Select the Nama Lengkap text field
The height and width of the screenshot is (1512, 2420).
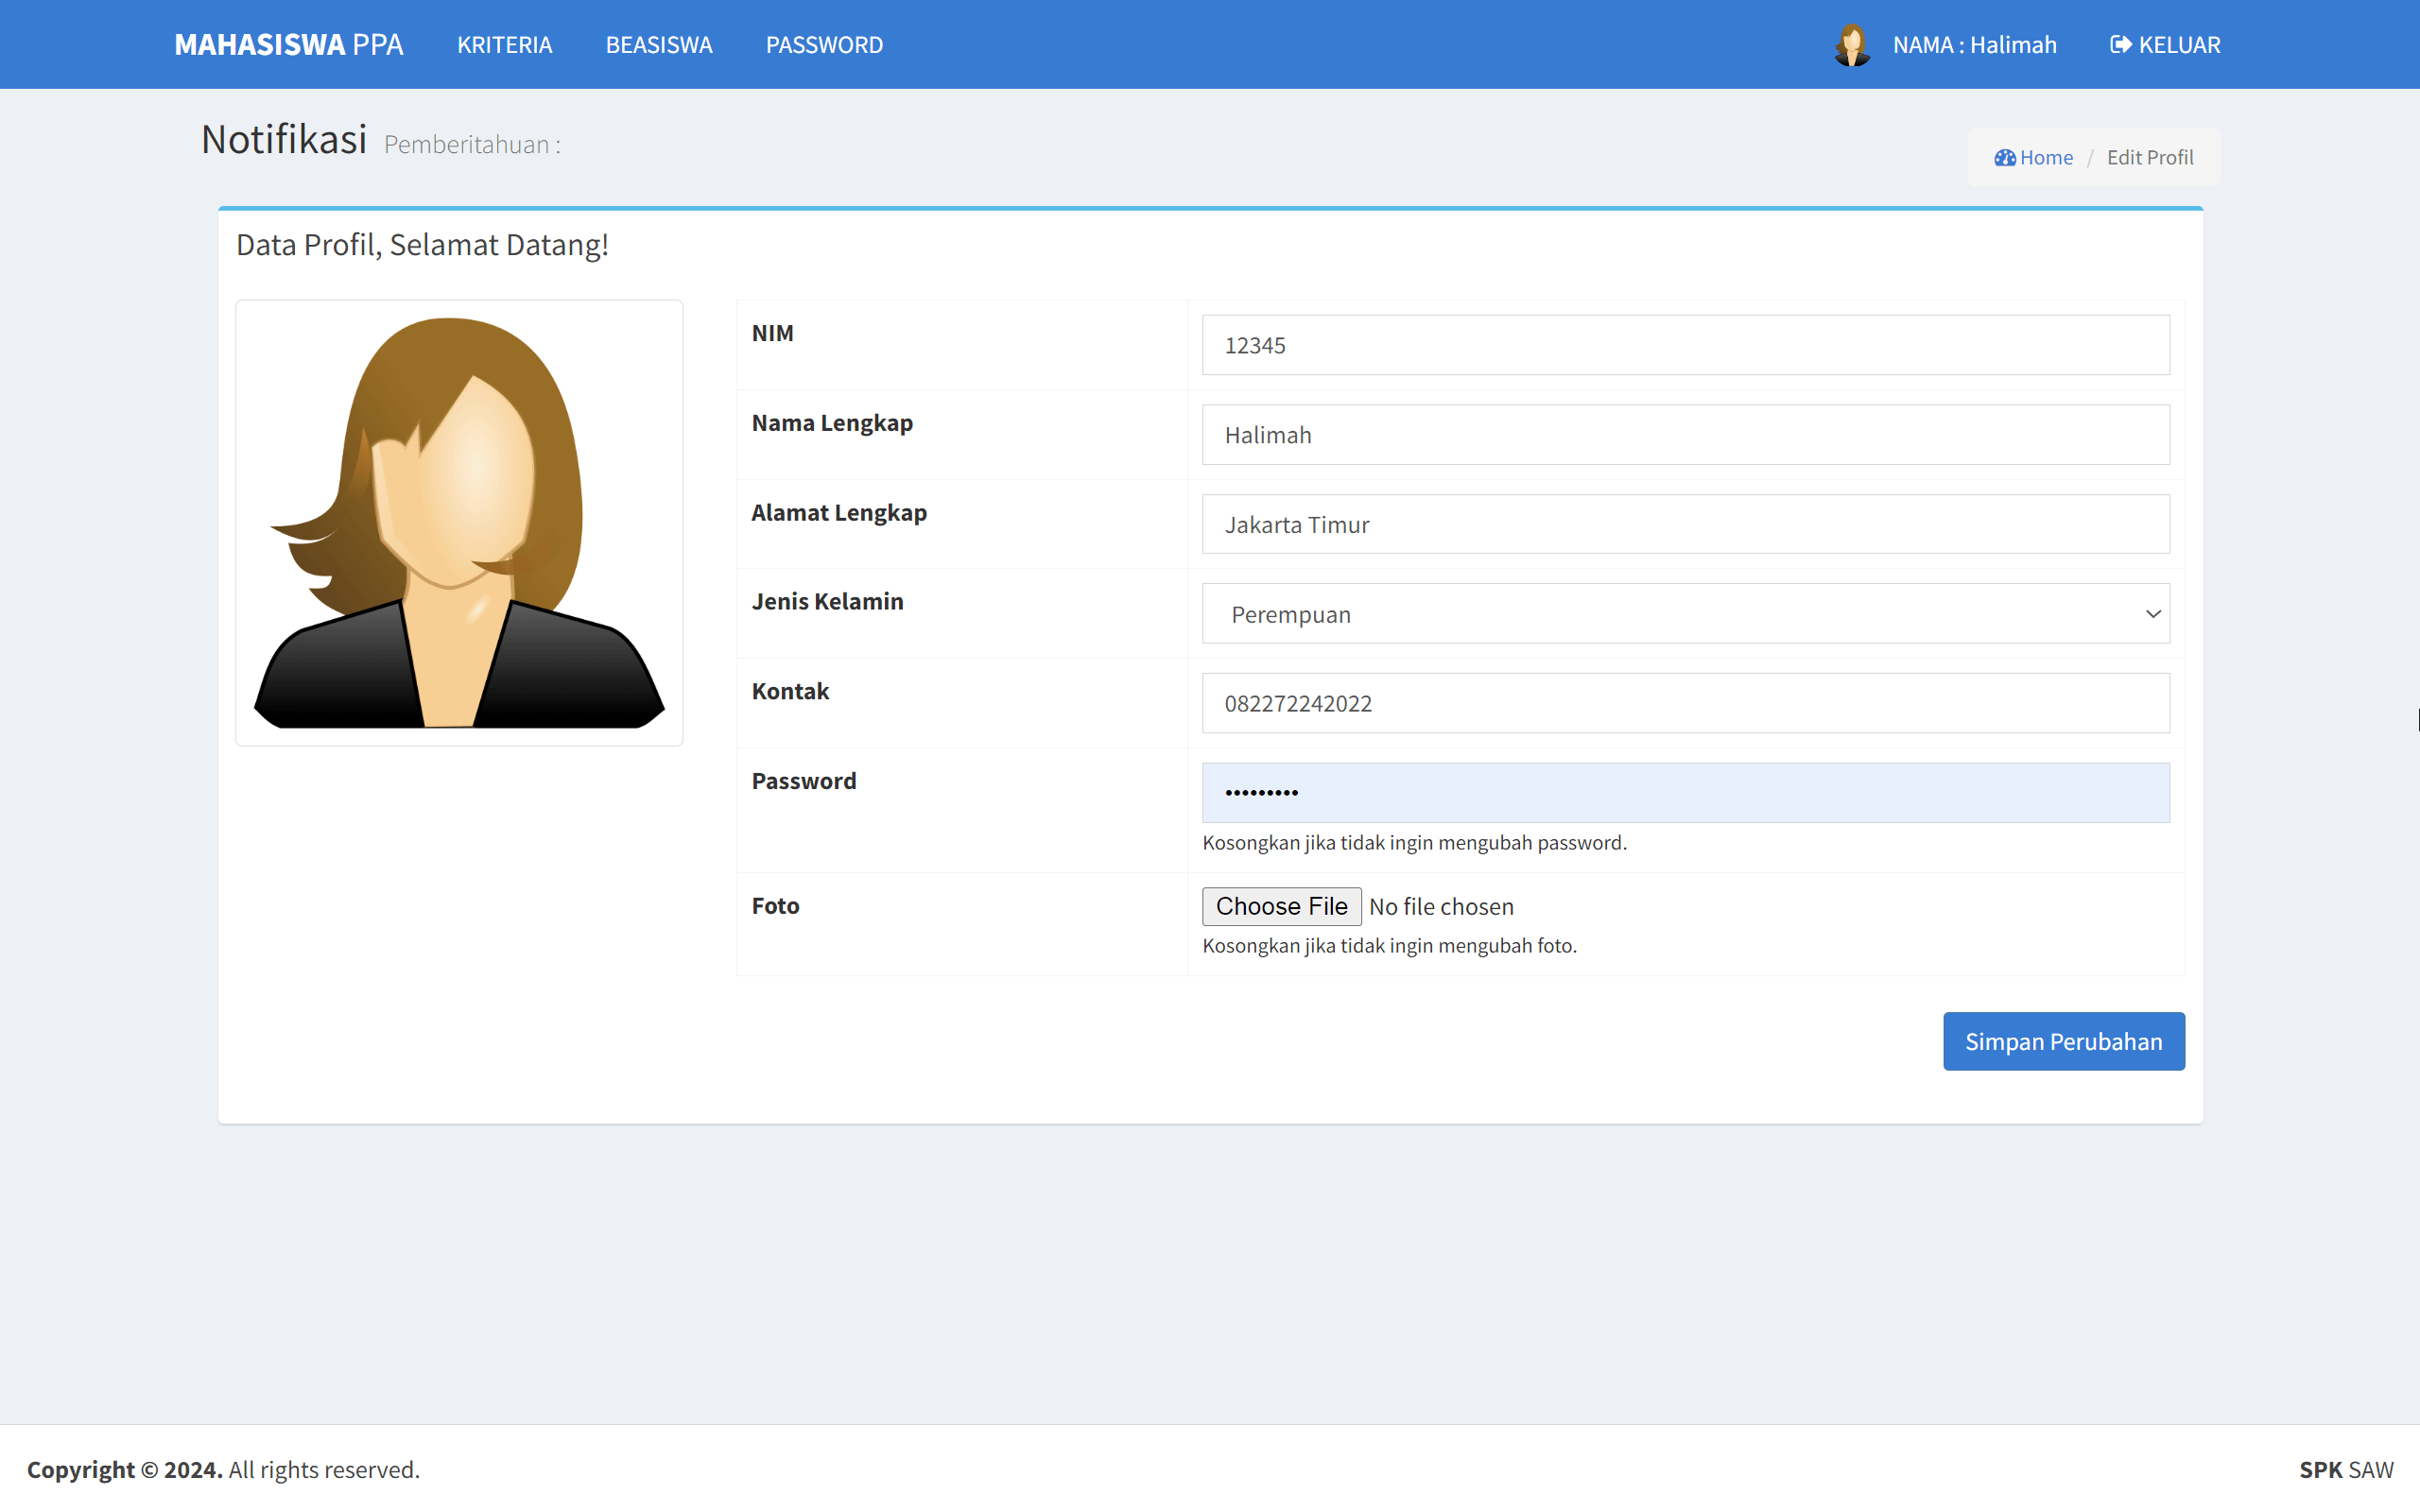(x=1685, y=434)
